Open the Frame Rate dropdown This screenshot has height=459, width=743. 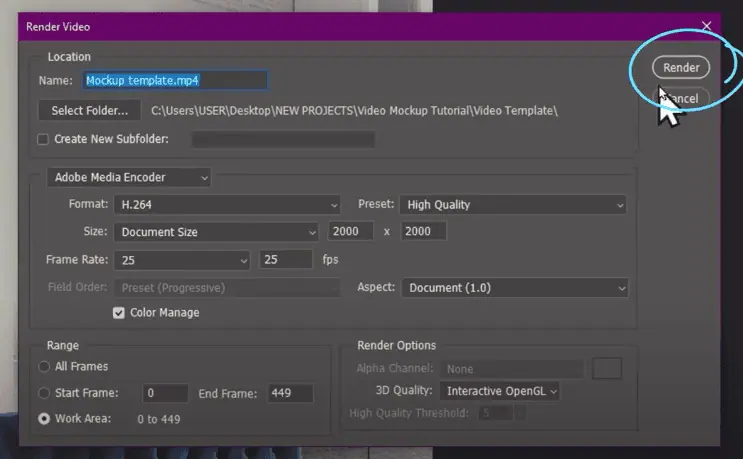[x=182, y=260]
